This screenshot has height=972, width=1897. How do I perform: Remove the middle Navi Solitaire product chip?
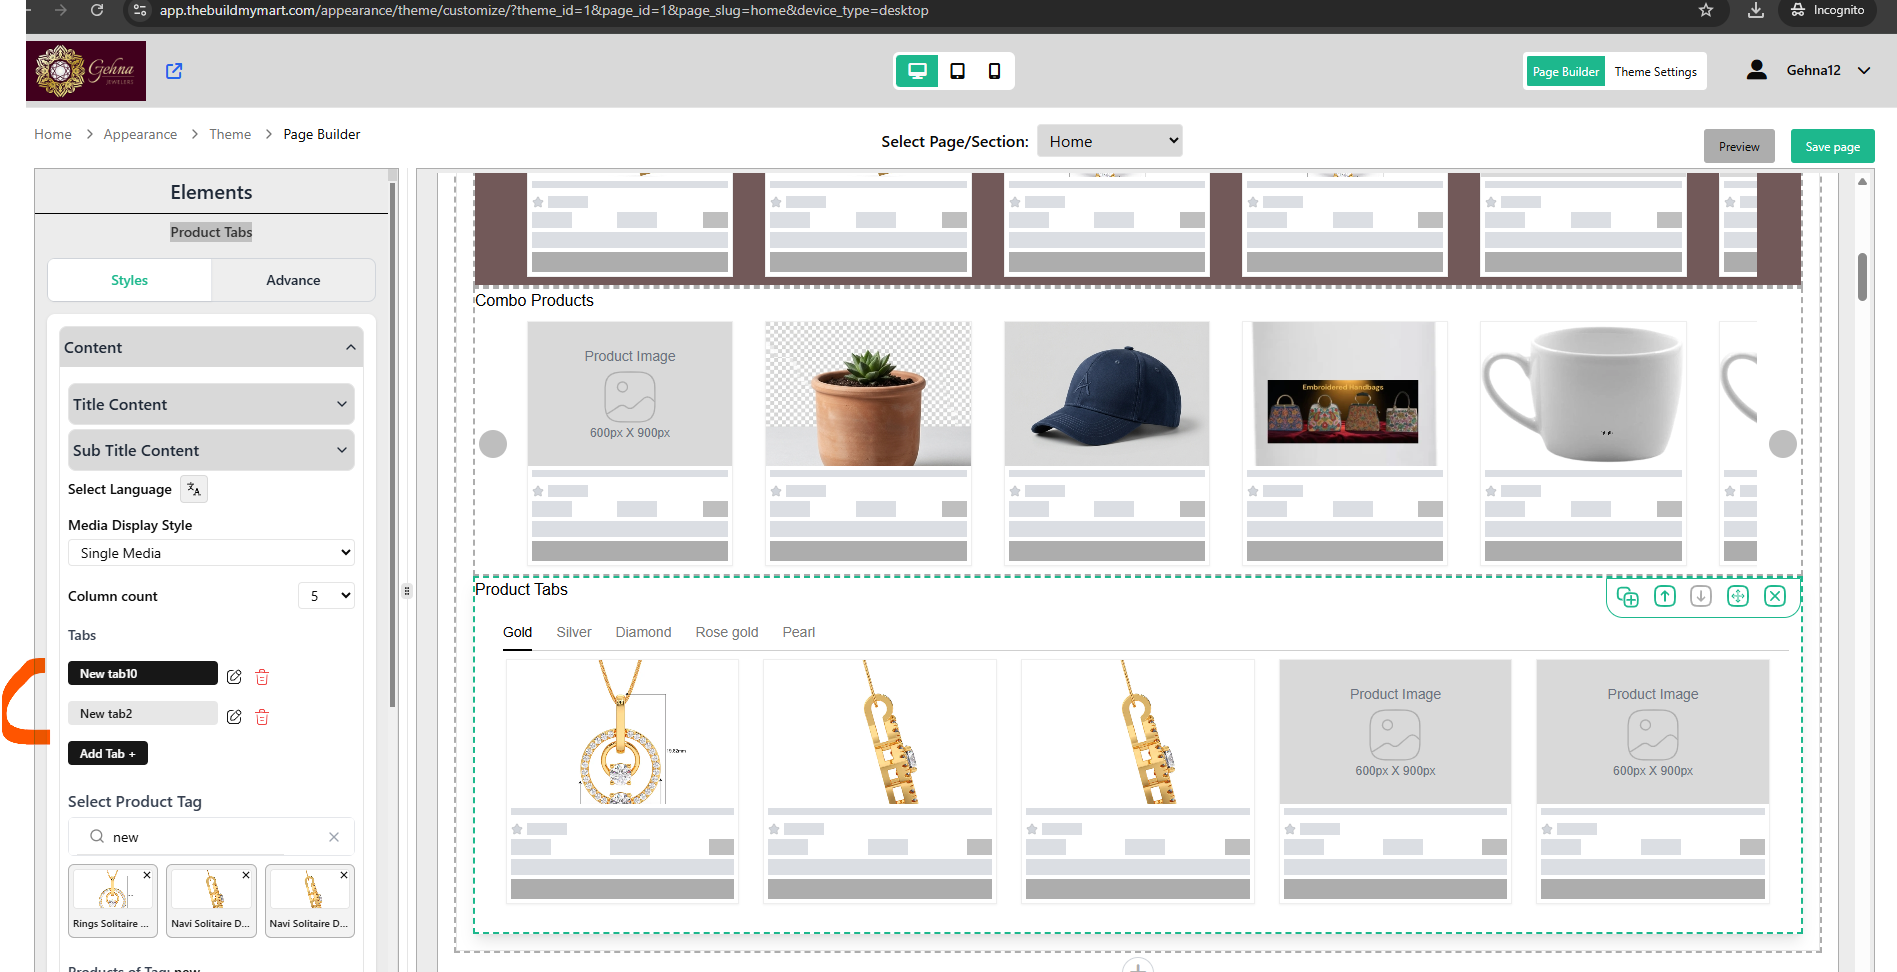(x=246, y=875)
